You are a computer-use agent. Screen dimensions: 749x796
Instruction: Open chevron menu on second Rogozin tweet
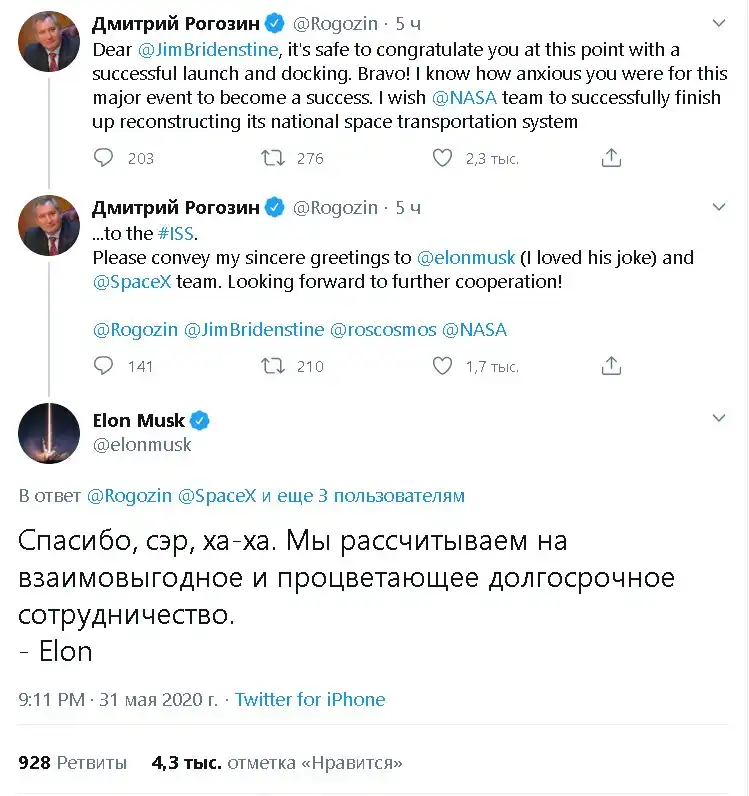pos(718,207)
